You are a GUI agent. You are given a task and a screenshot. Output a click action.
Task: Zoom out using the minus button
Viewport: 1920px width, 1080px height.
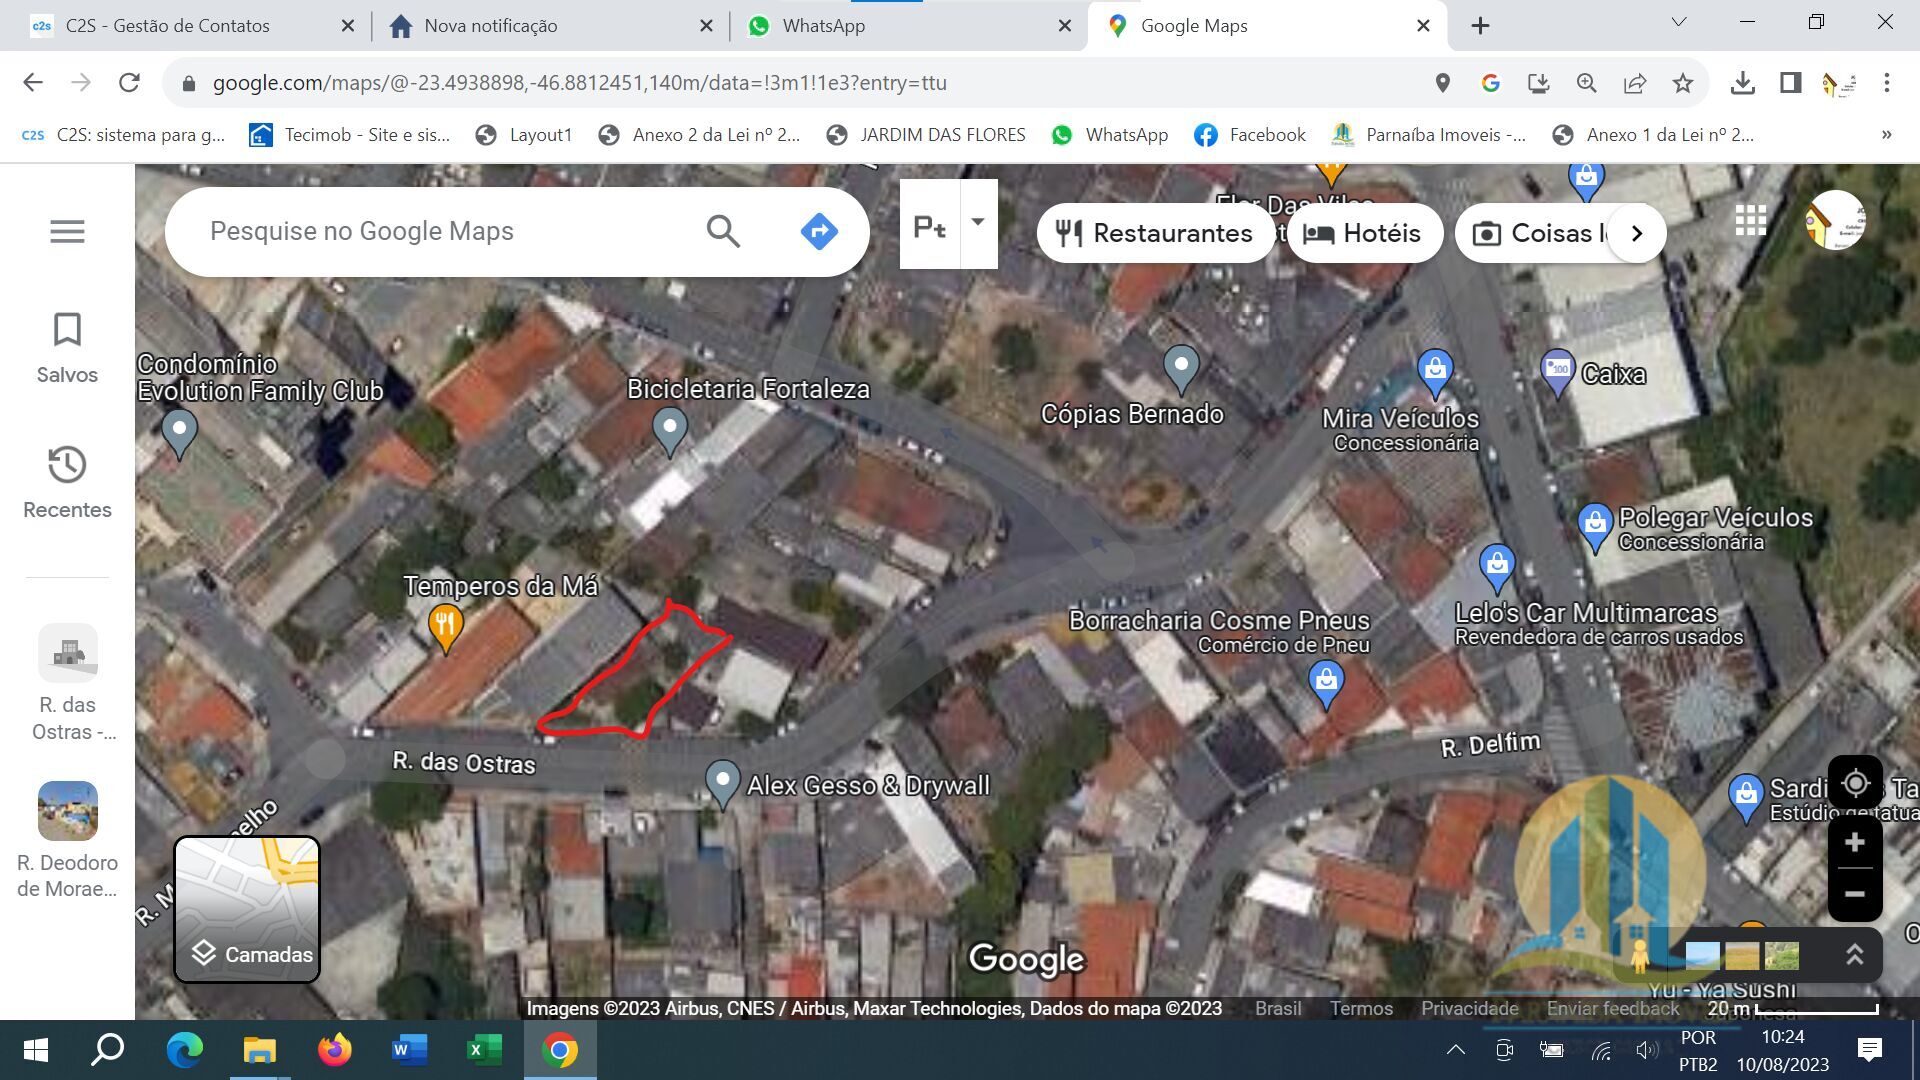point(1855,894)
